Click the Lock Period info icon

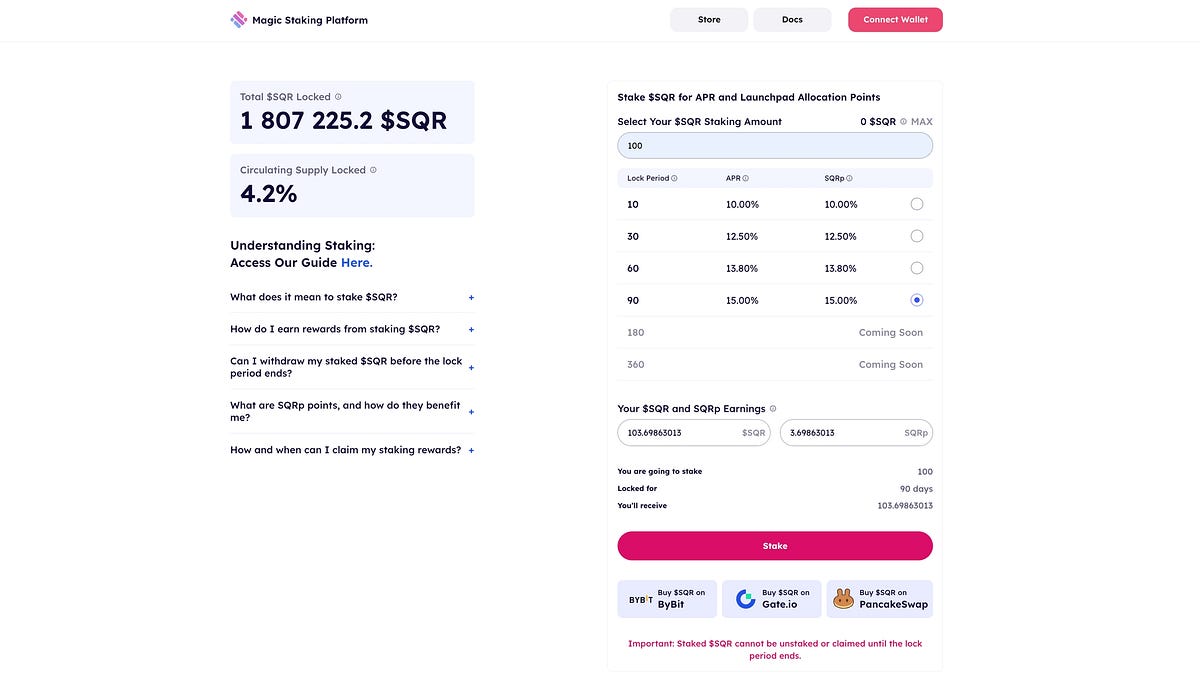coord(674,178)
